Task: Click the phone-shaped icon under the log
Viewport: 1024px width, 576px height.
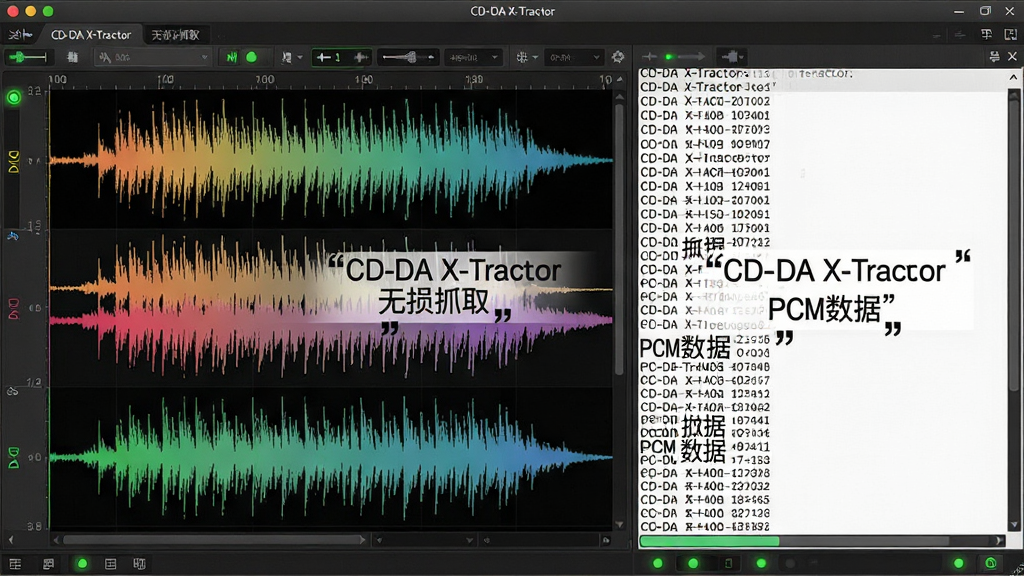Action: coord(728,563)
